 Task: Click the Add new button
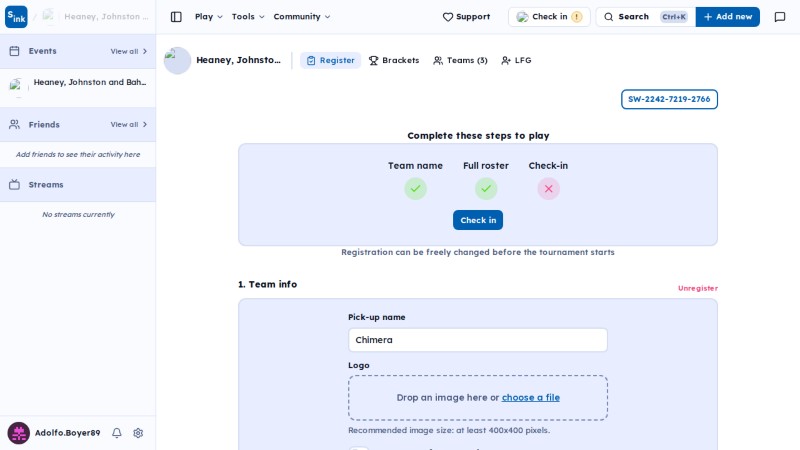click(728, 17)
